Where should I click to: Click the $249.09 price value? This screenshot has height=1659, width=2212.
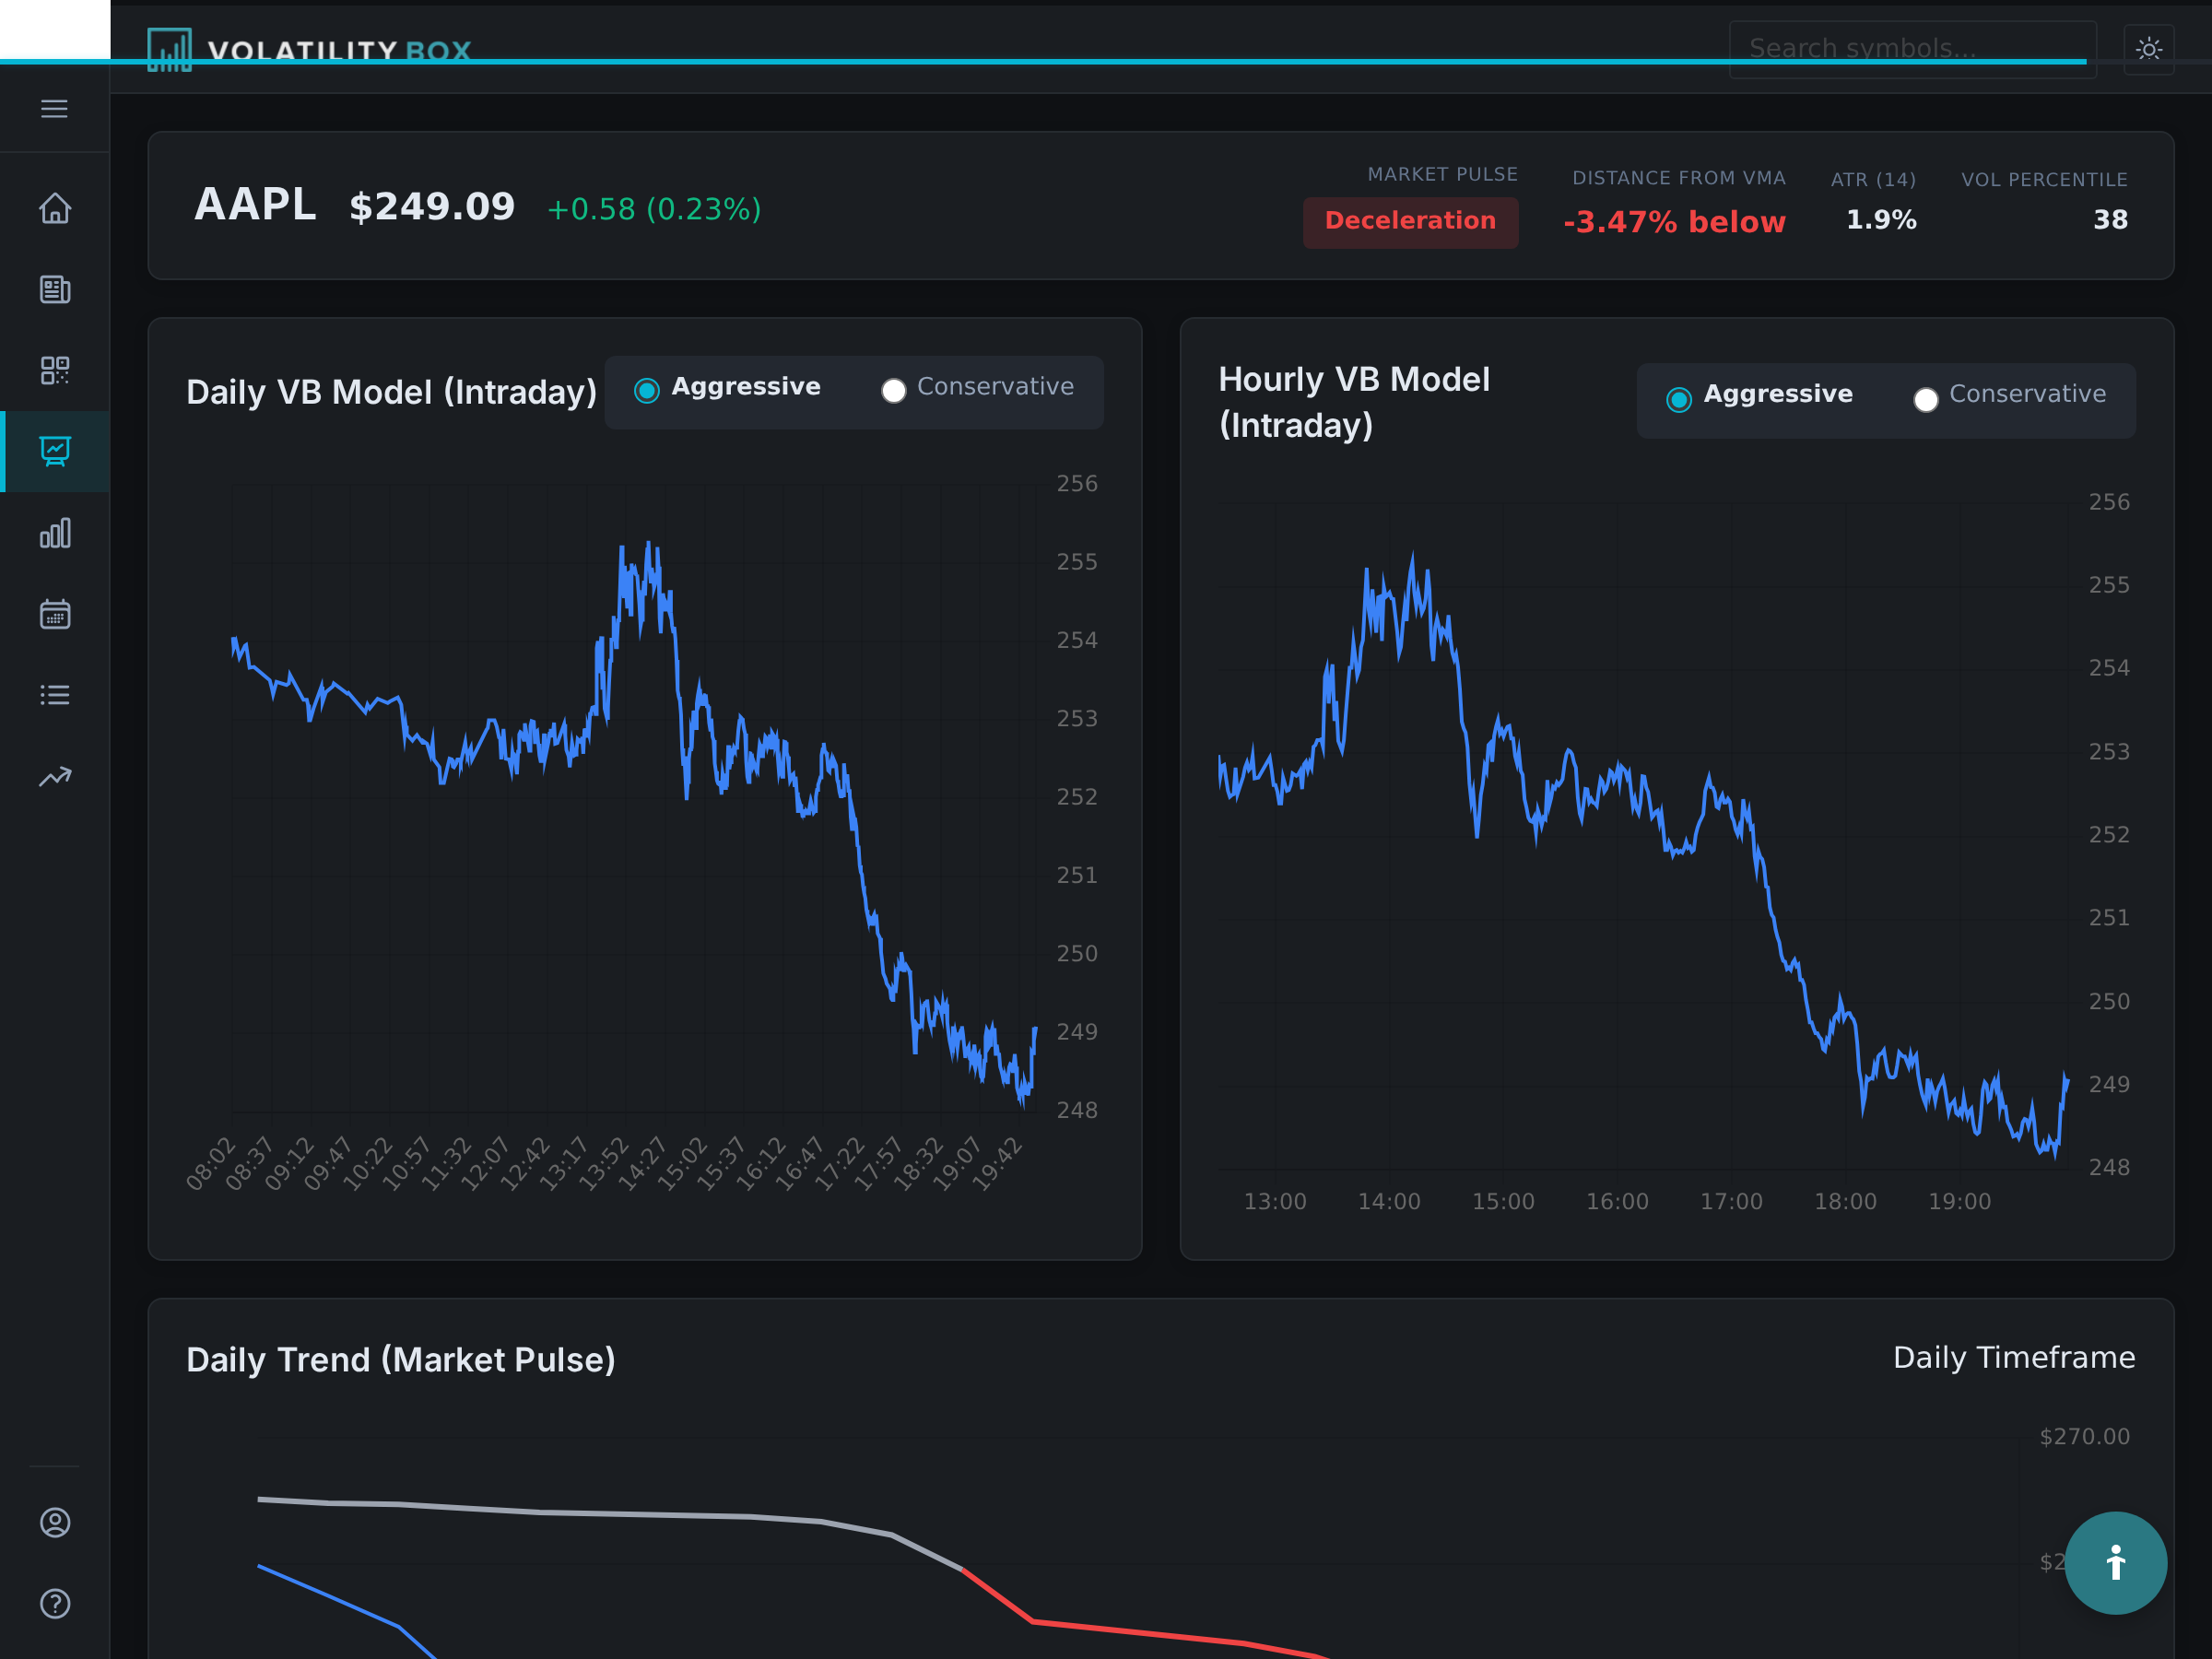pyautogui.click(x=432, y=207)
